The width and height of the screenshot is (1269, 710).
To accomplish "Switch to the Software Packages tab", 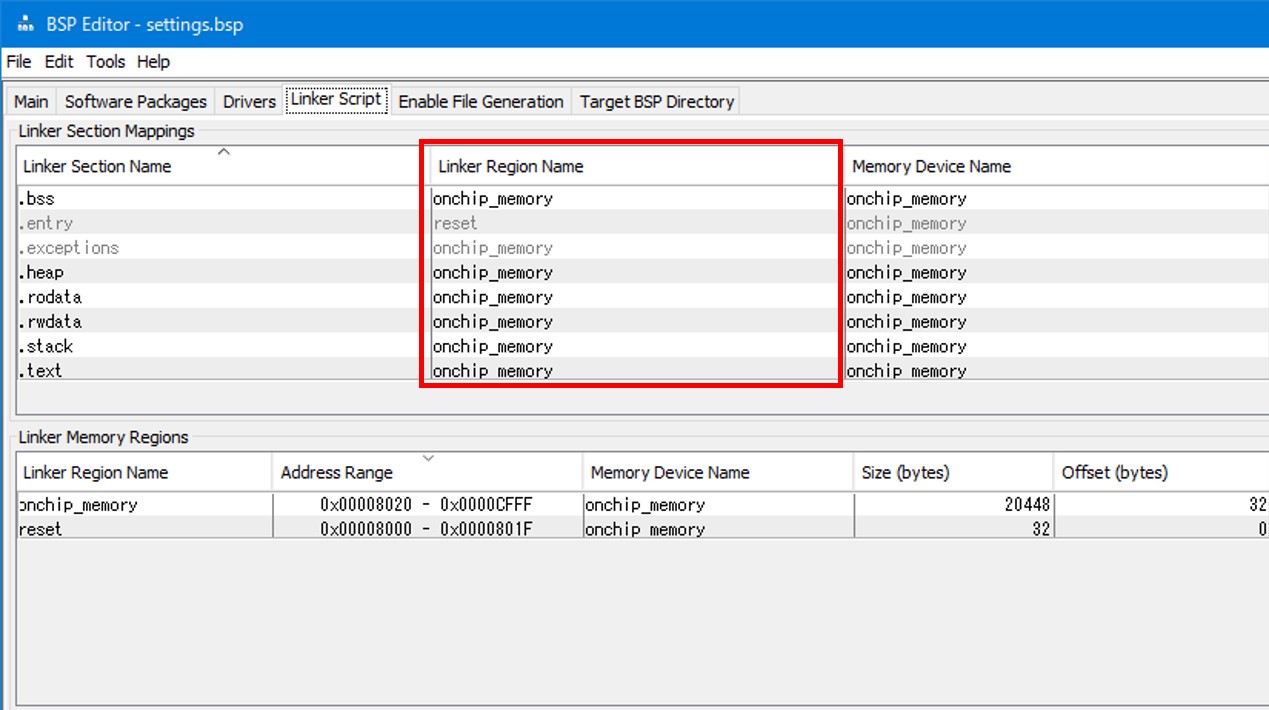I will [x=135, y=101].
